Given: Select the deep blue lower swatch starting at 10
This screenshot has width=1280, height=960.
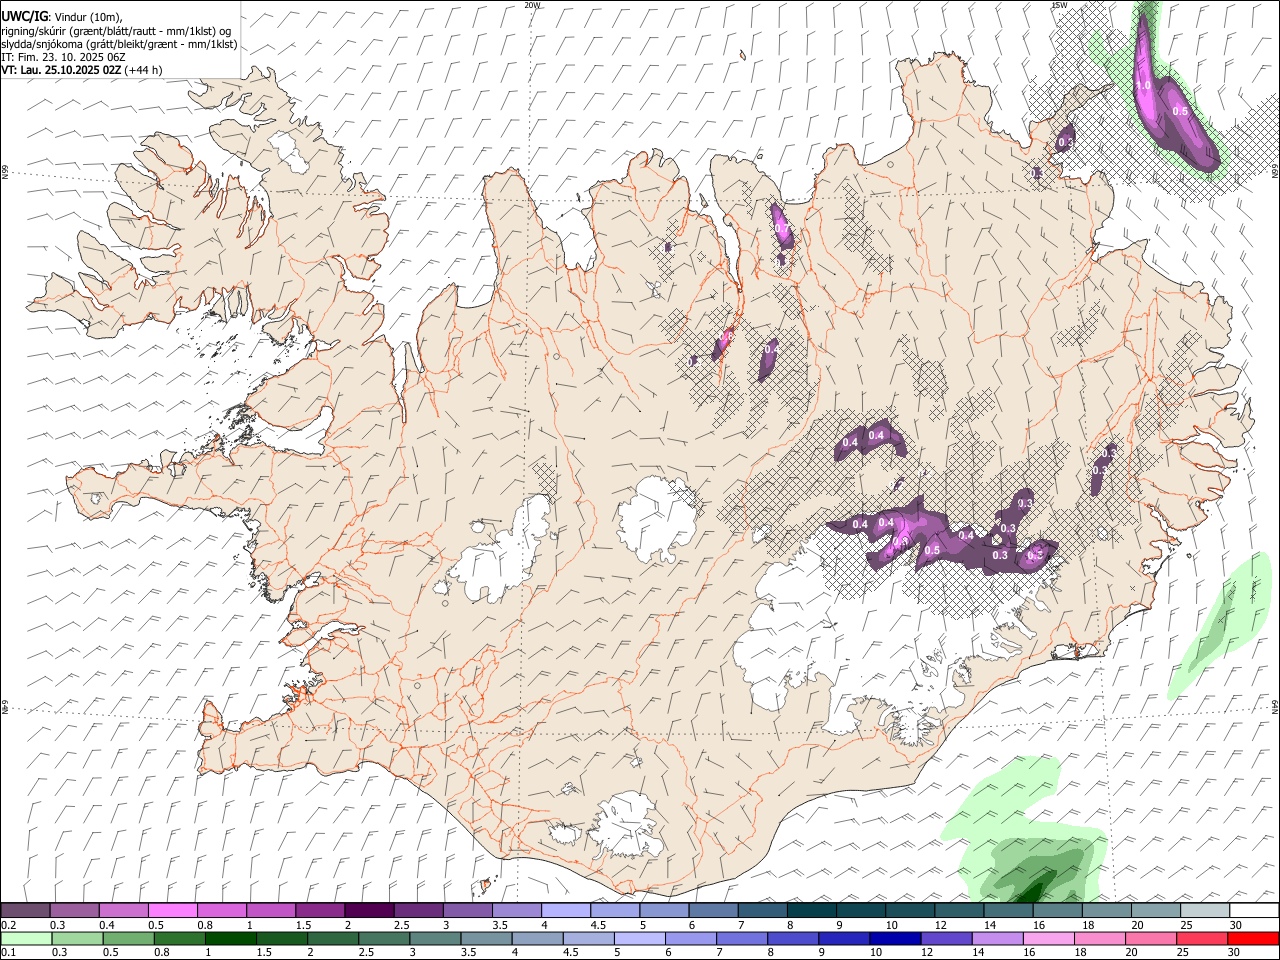Looking at the screenshot, I should 893,938.
